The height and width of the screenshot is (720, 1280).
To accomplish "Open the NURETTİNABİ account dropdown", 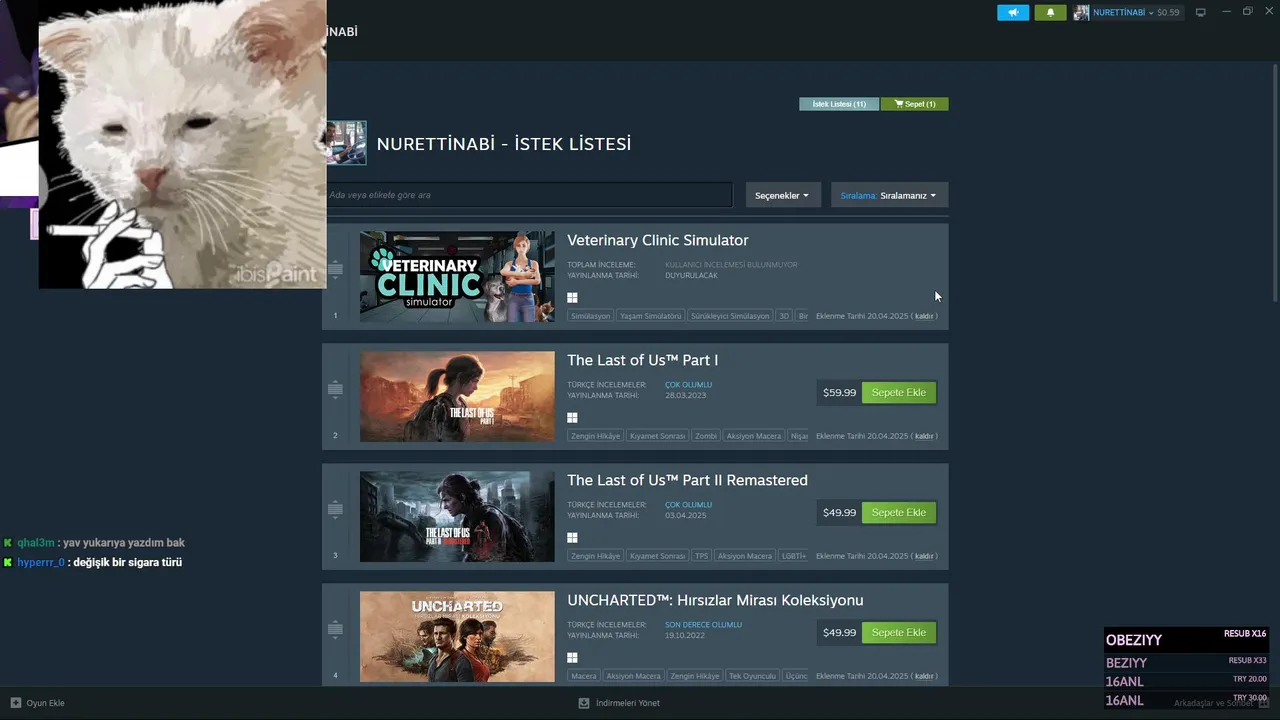I will click(1127, 13).
